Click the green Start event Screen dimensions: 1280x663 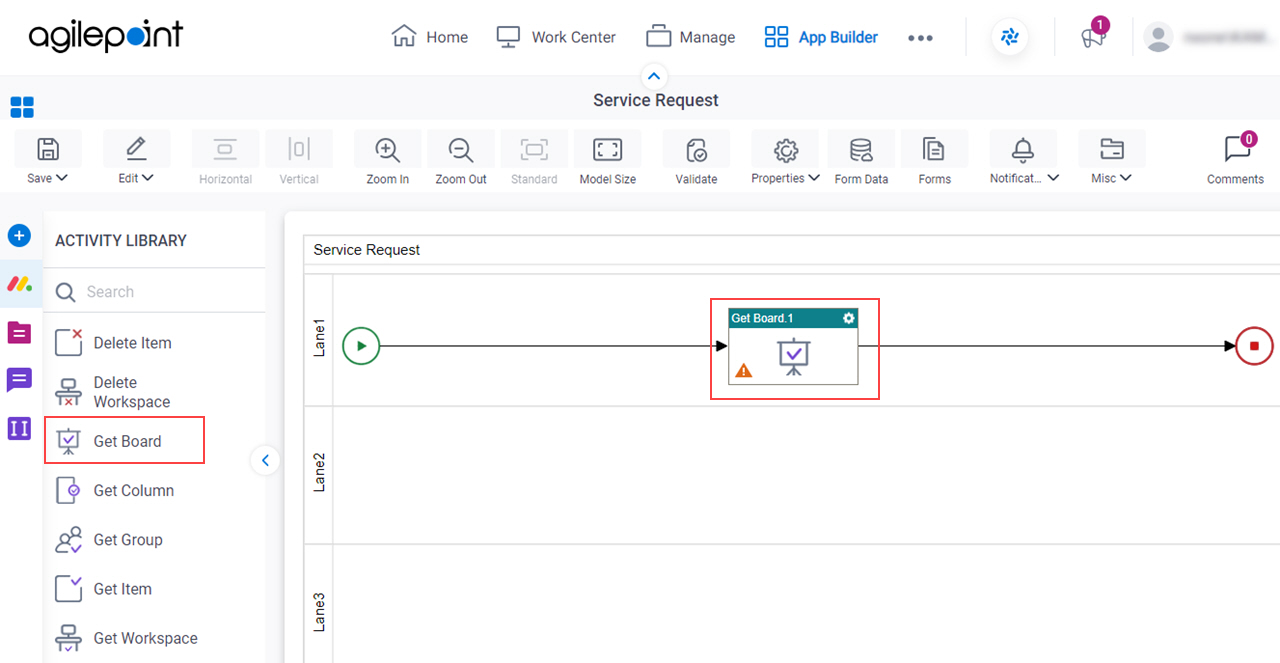pos(361,346)
